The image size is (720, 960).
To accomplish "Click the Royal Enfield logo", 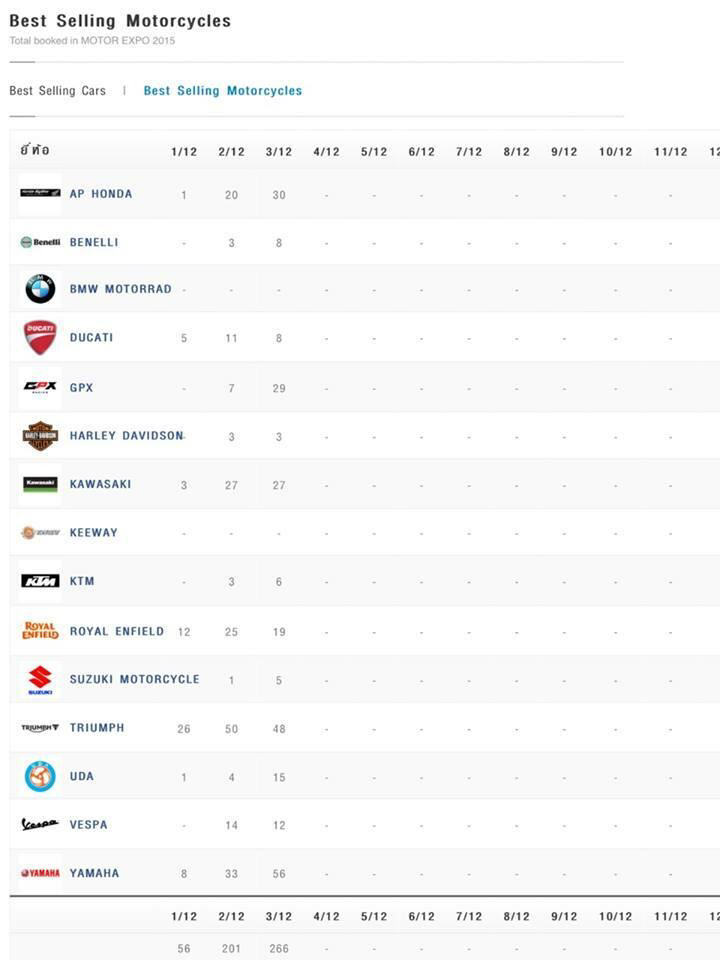I will (x=40, y=631).
